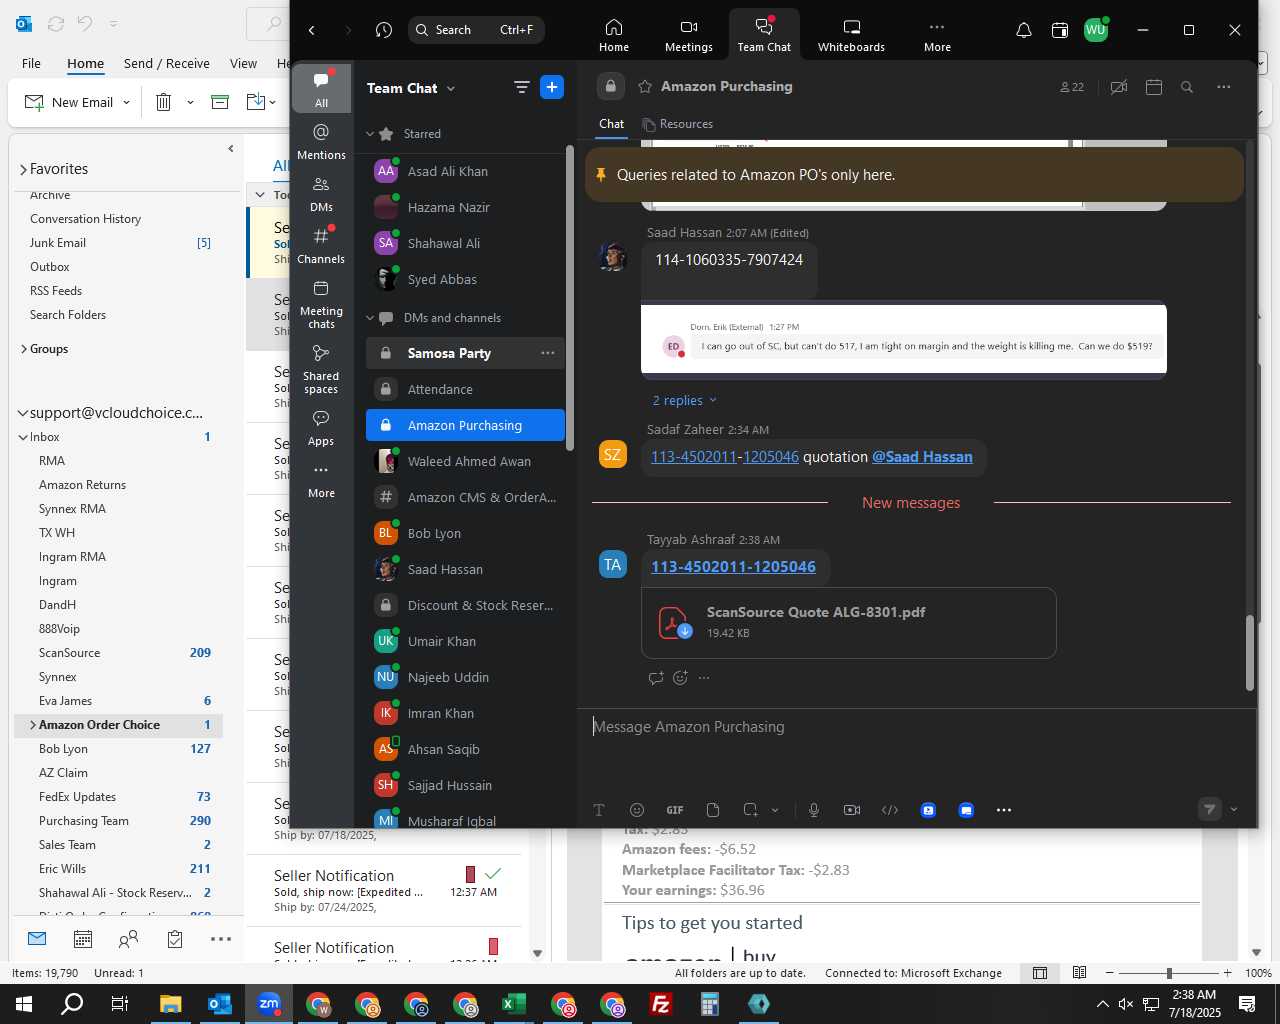Open the emoji picker in message composer
The width and height of the screenshot is (1280, 1024).
tap(637, 810)
